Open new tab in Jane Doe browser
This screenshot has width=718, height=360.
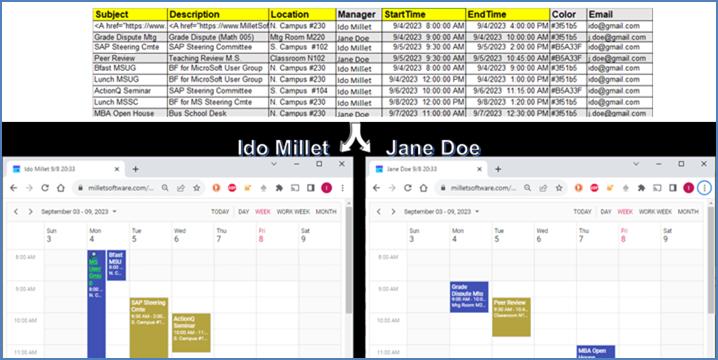[x=498, y=169]
